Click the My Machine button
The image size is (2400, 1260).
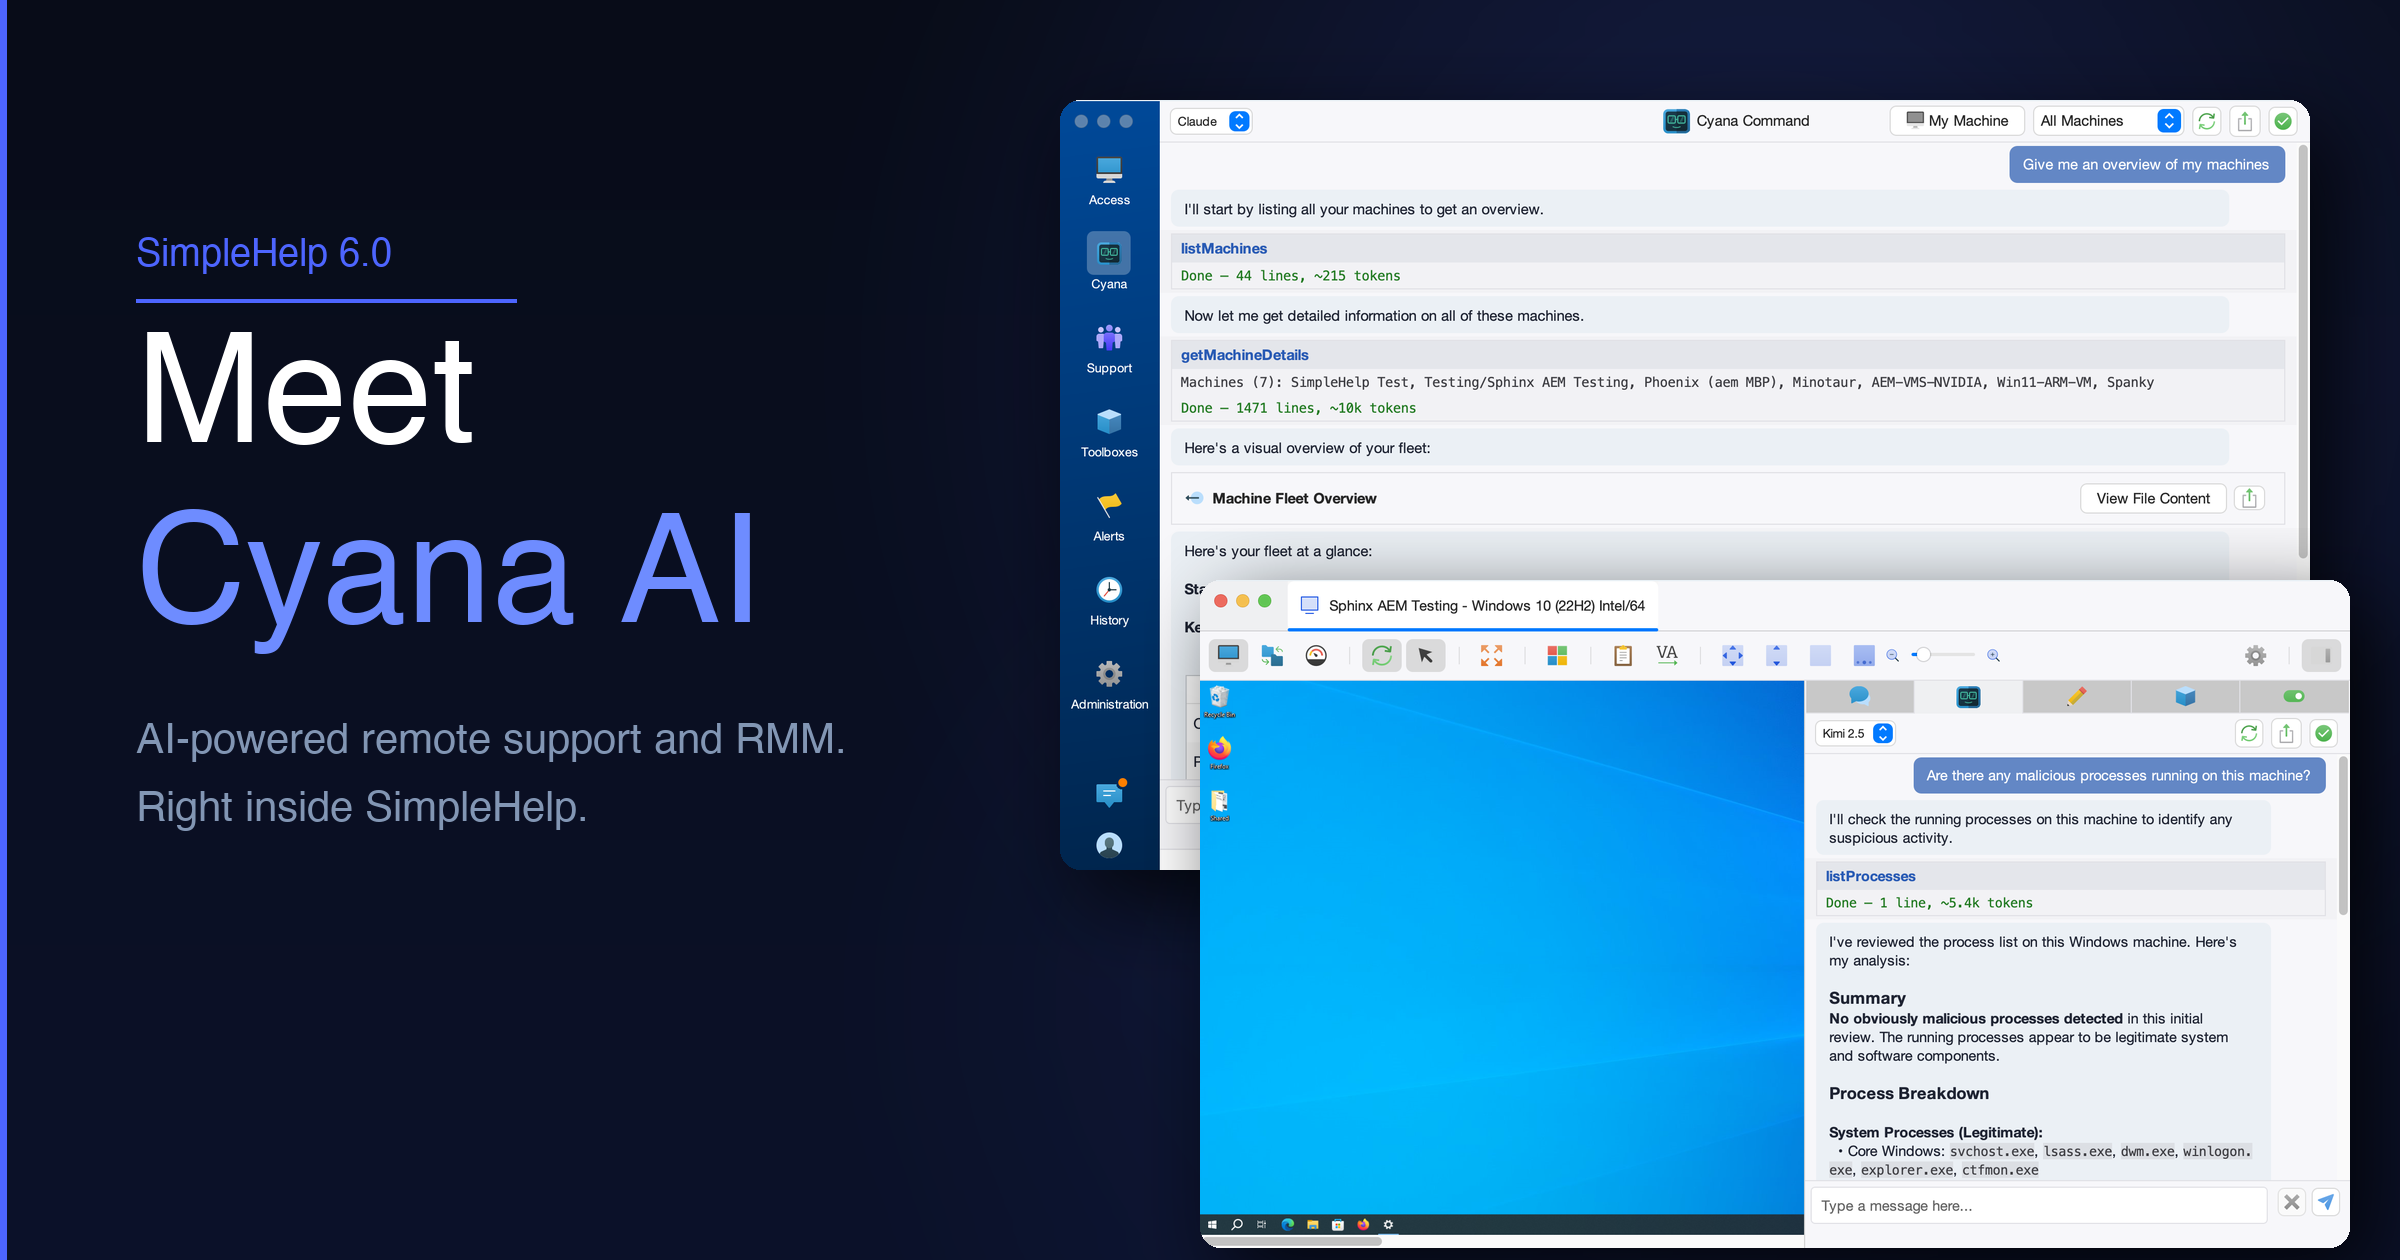pos(1957,121)
